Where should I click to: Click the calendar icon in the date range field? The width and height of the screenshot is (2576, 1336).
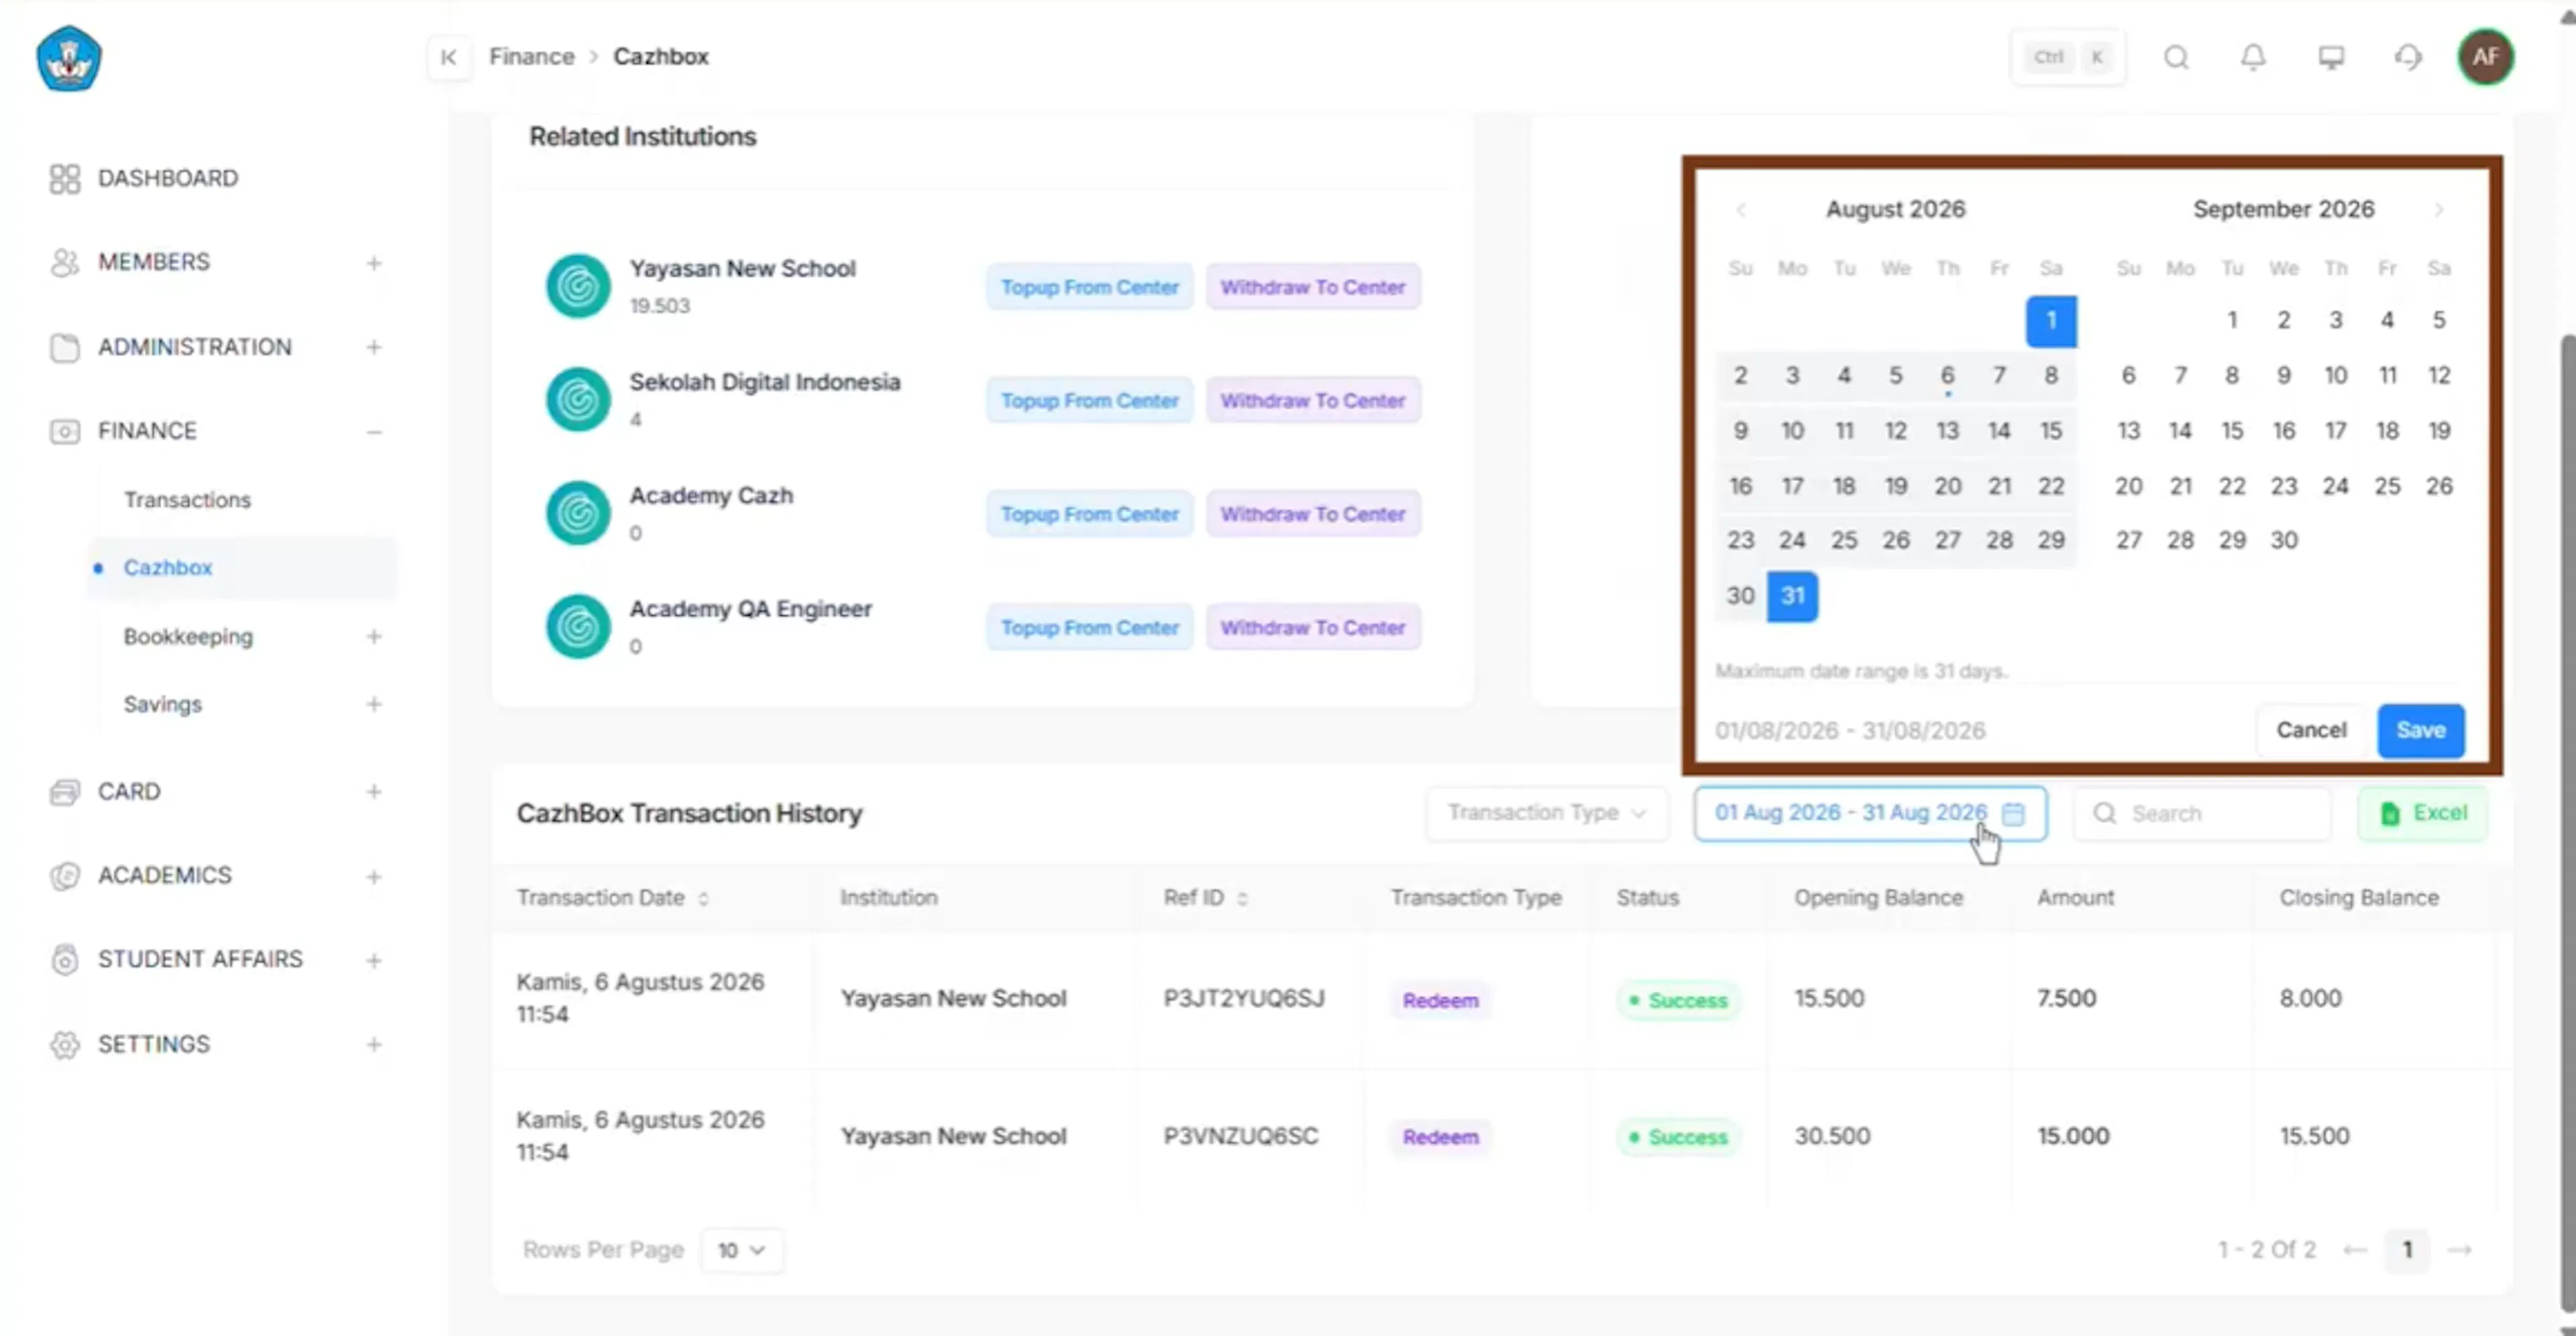click(x=2013, y=814)
